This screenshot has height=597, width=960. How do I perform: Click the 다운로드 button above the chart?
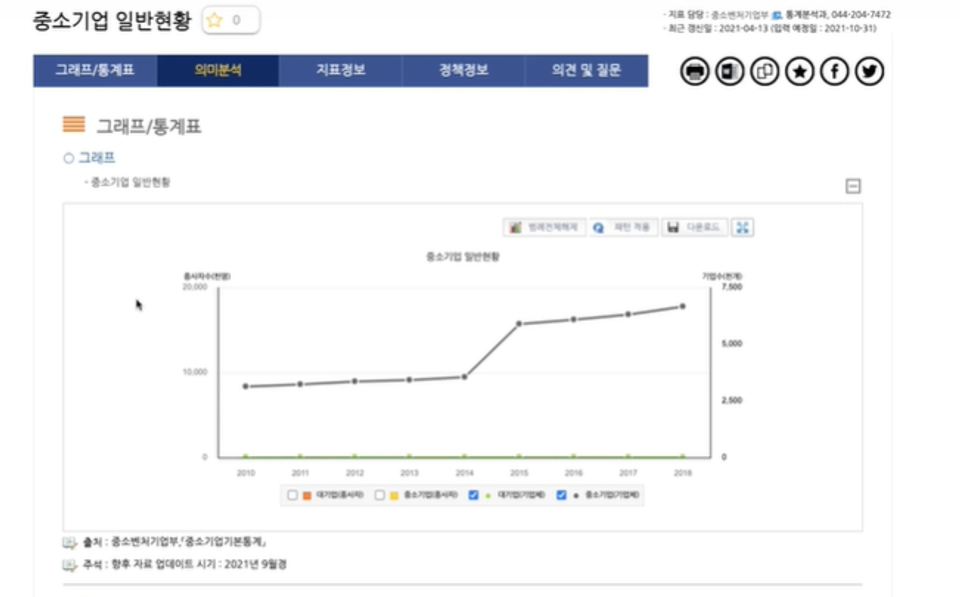point(694,227)
